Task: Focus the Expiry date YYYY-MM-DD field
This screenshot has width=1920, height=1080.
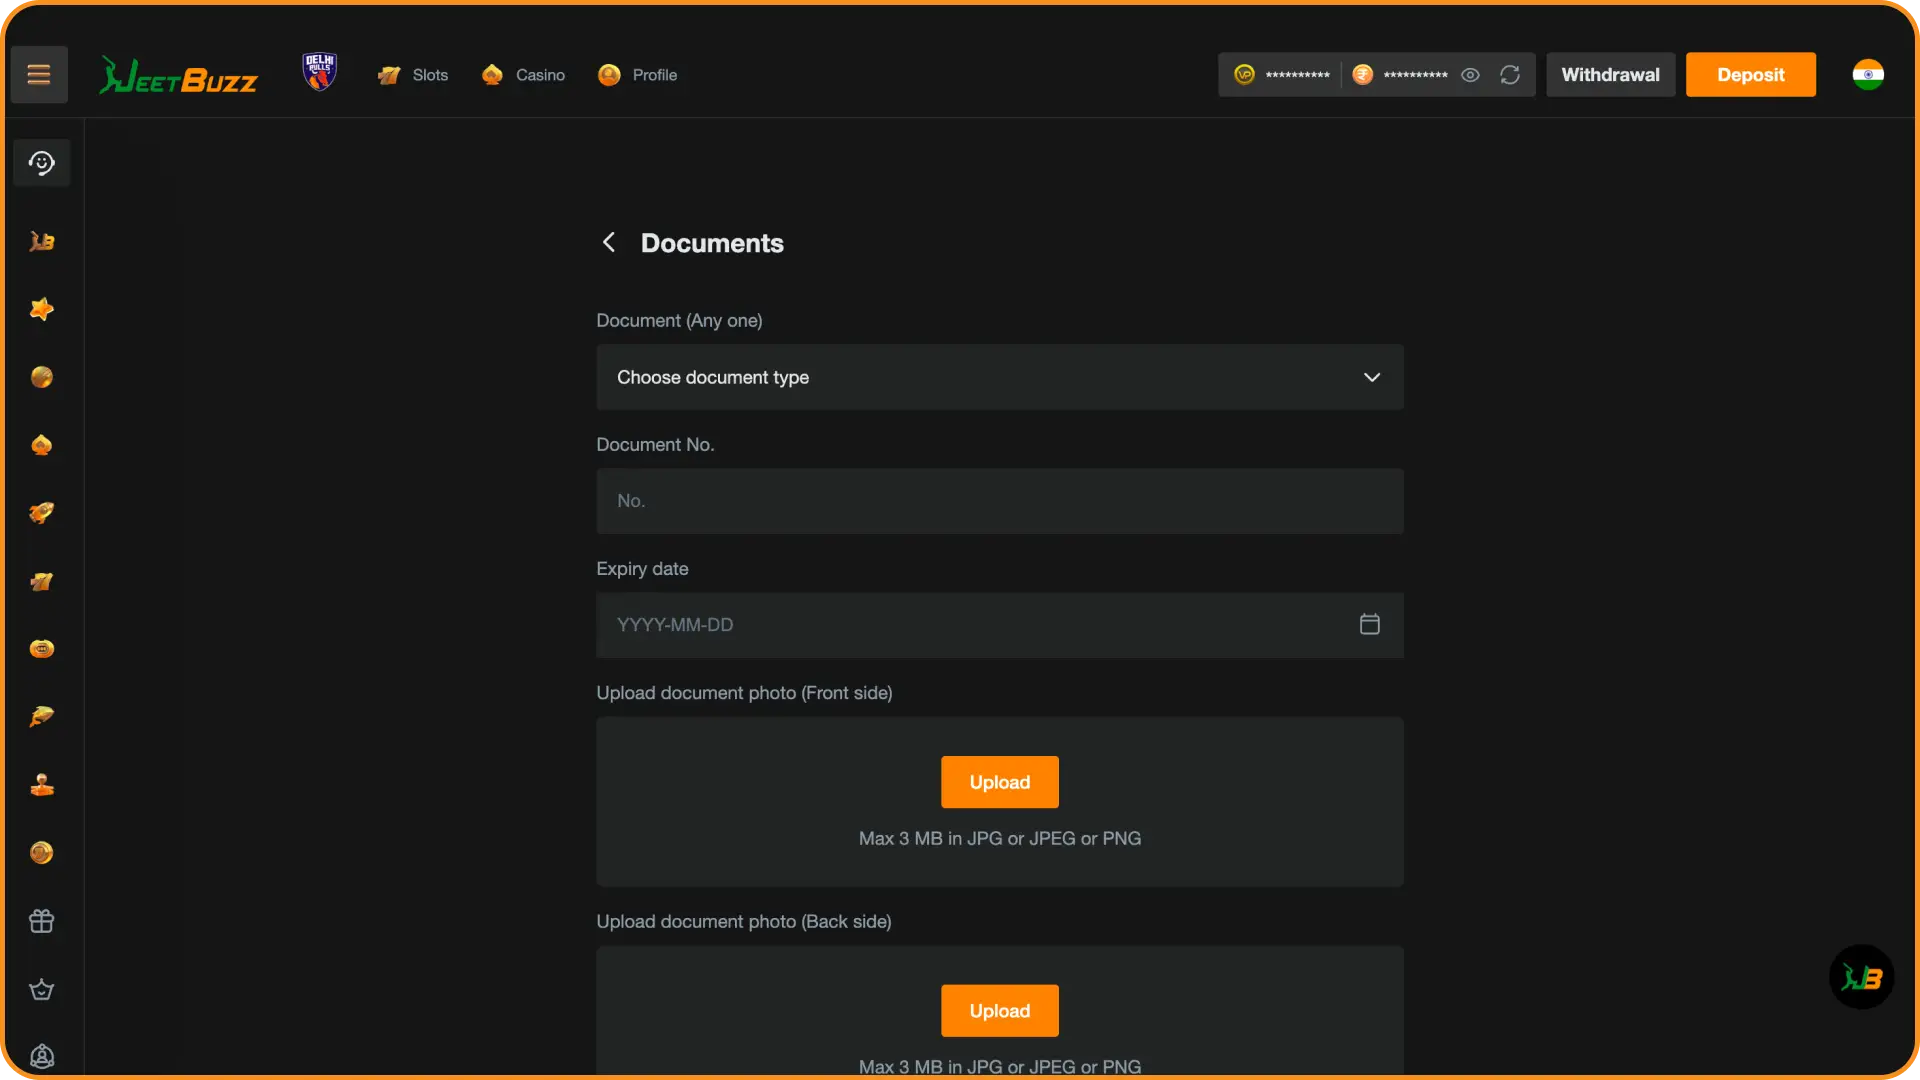Action: tap(1000, 625)
